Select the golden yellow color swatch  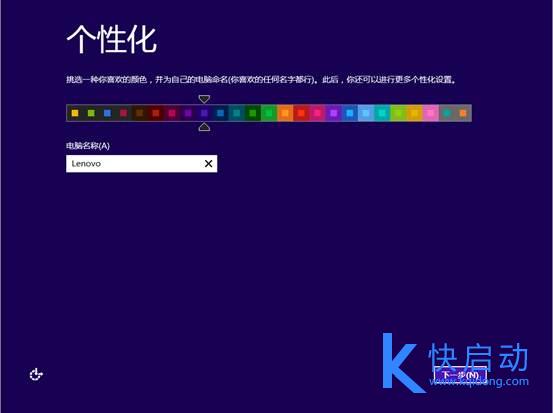click(x=415, y=113)
